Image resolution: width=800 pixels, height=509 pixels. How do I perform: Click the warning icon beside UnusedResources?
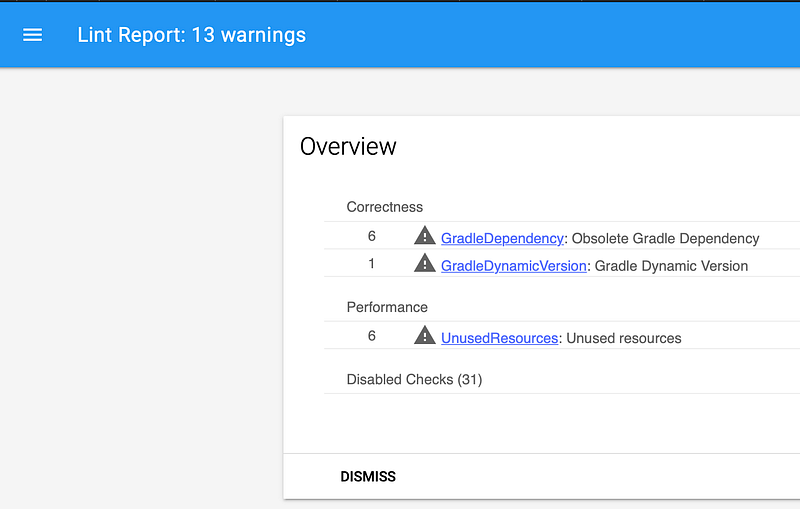pos(425,337)
